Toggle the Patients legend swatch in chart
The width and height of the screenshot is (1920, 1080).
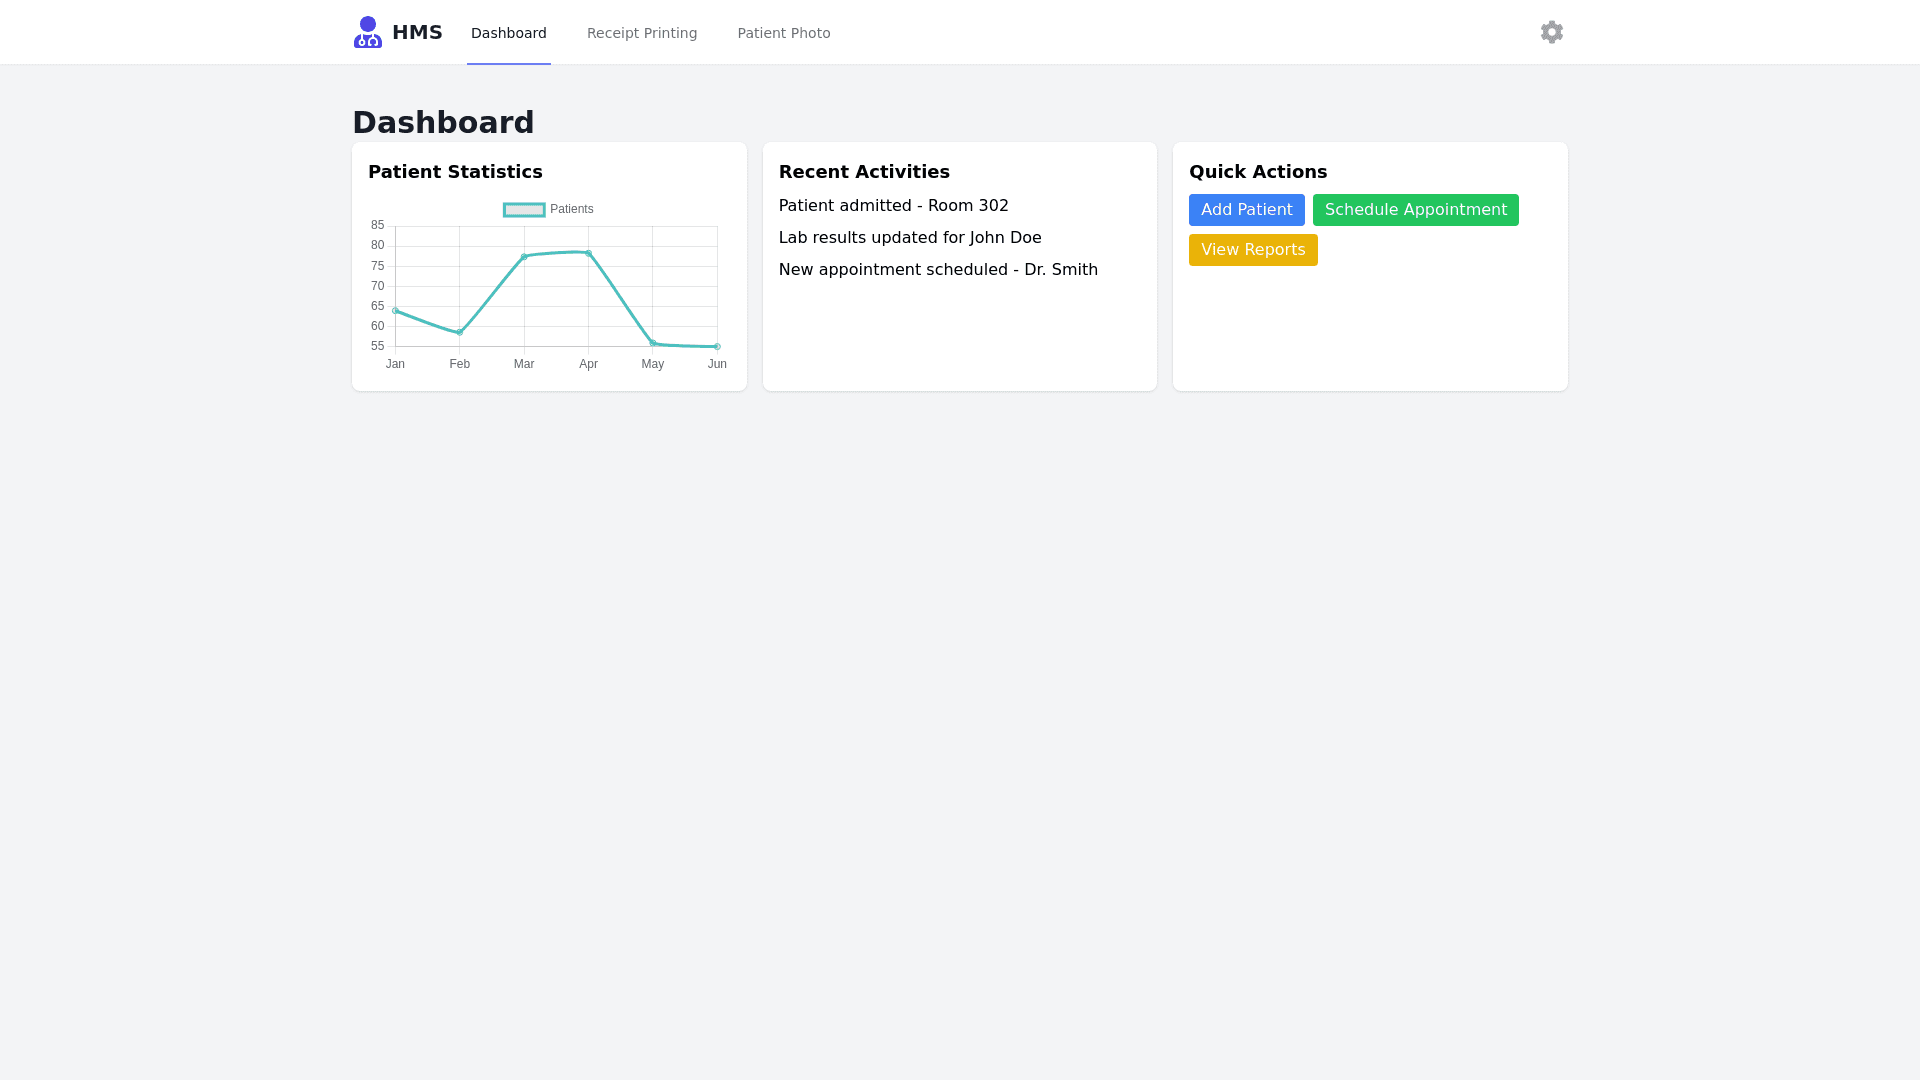(x=524, y=210)
